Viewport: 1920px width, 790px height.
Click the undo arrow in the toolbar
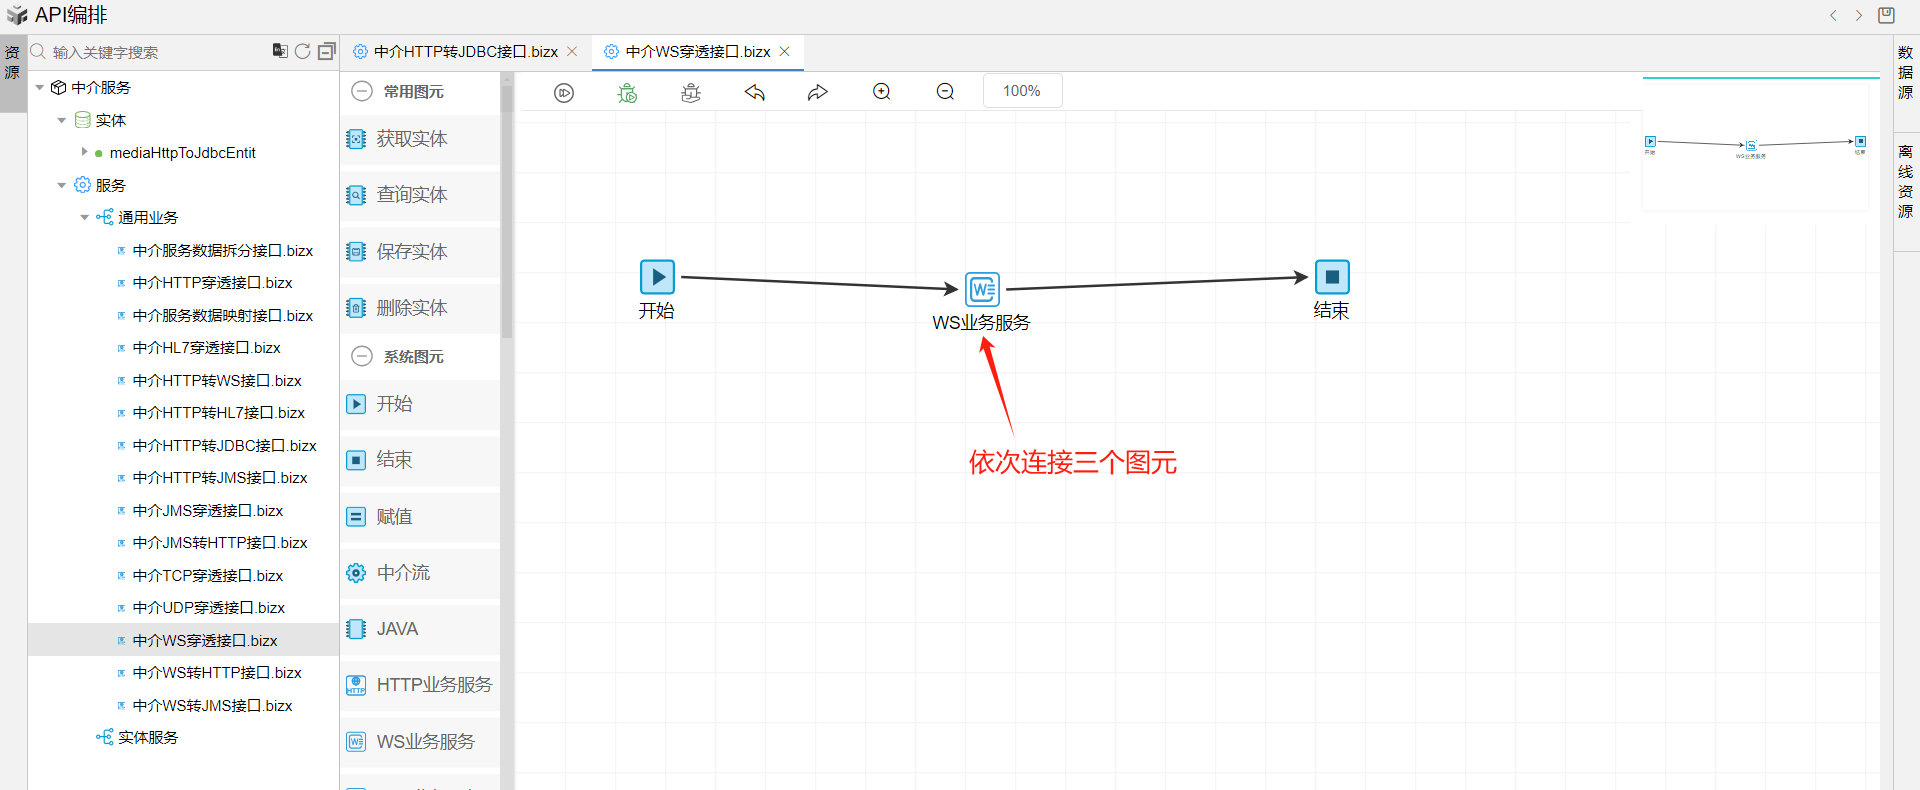[755, 92]
